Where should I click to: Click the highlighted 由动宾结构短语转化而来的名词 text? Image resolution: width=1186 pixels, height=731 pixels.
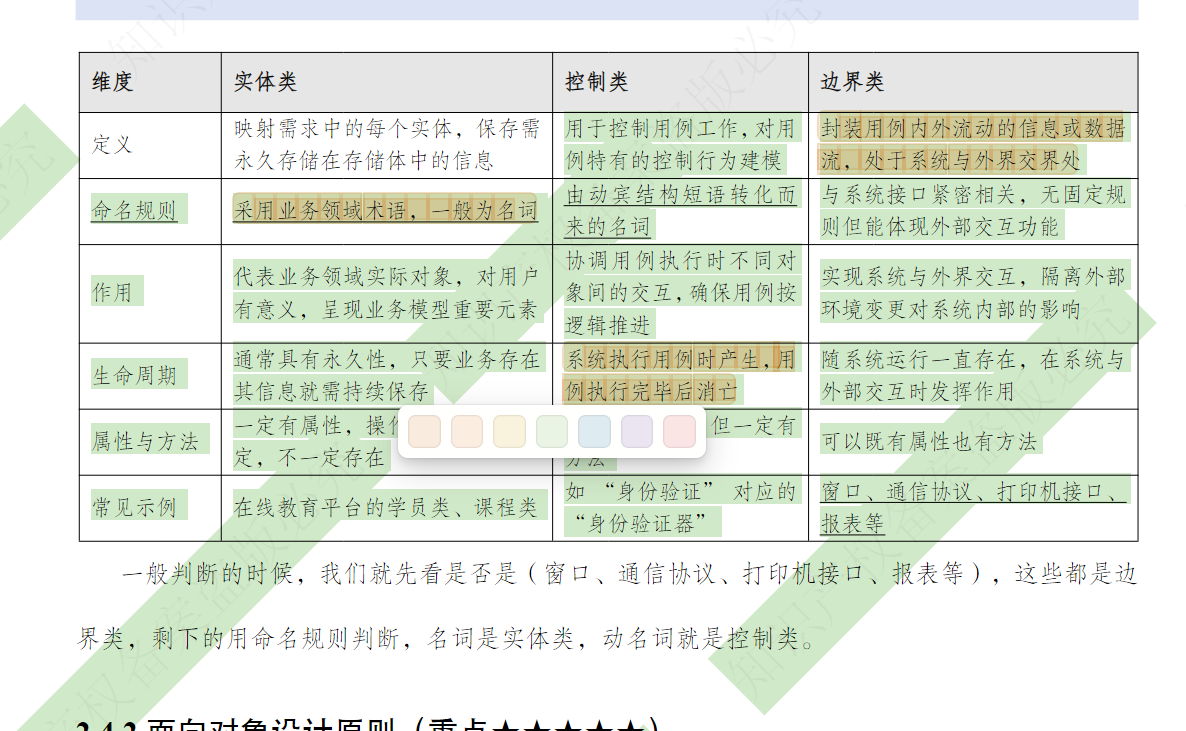680,210
